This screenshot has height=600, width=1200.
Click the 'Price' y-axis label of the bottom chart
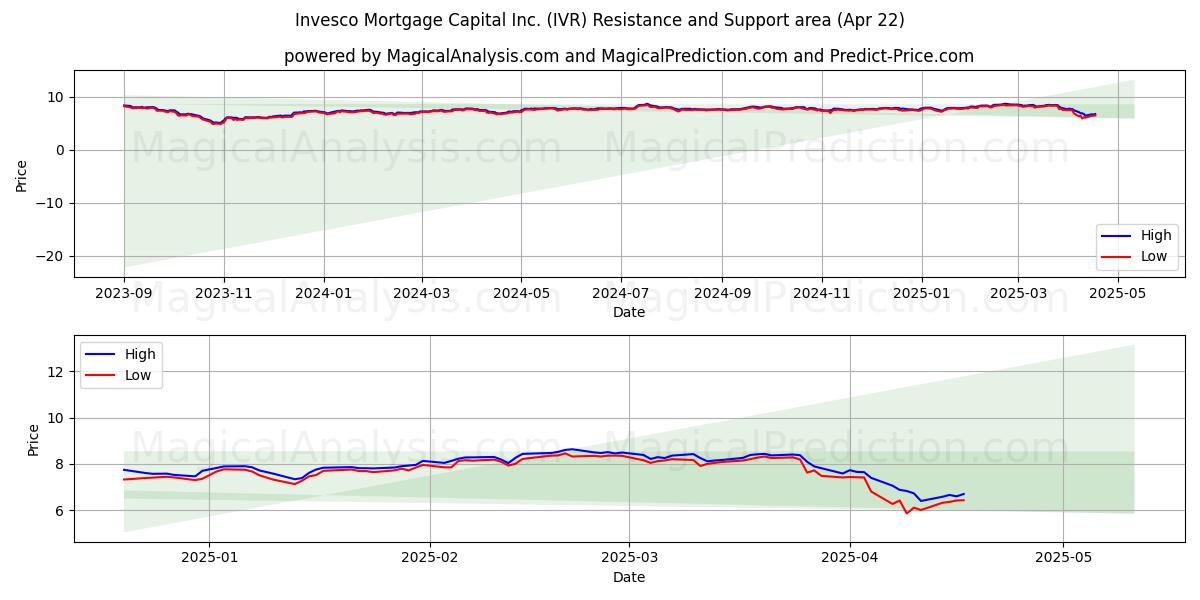(32, 438)
